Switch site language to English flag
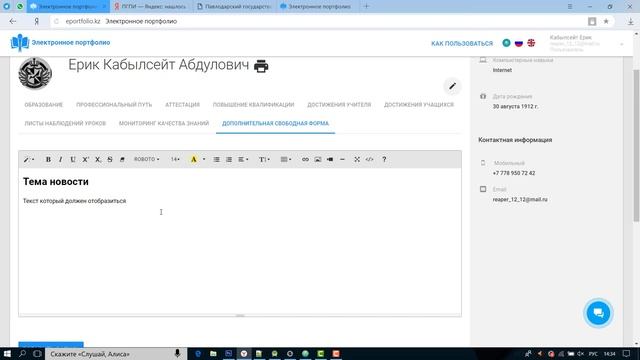The image size is (640, 360). pos(531,43)
